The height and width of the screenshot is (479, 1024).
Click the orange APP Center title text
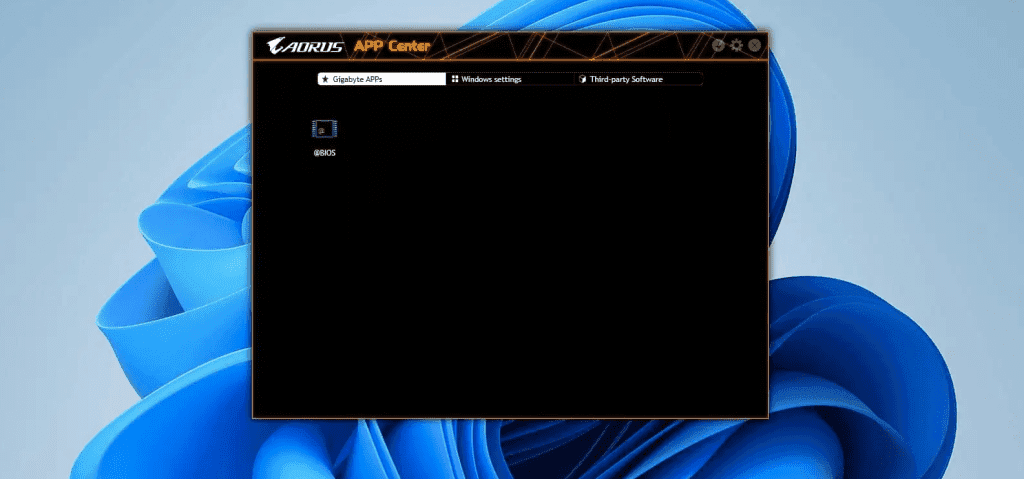[392, 46]
